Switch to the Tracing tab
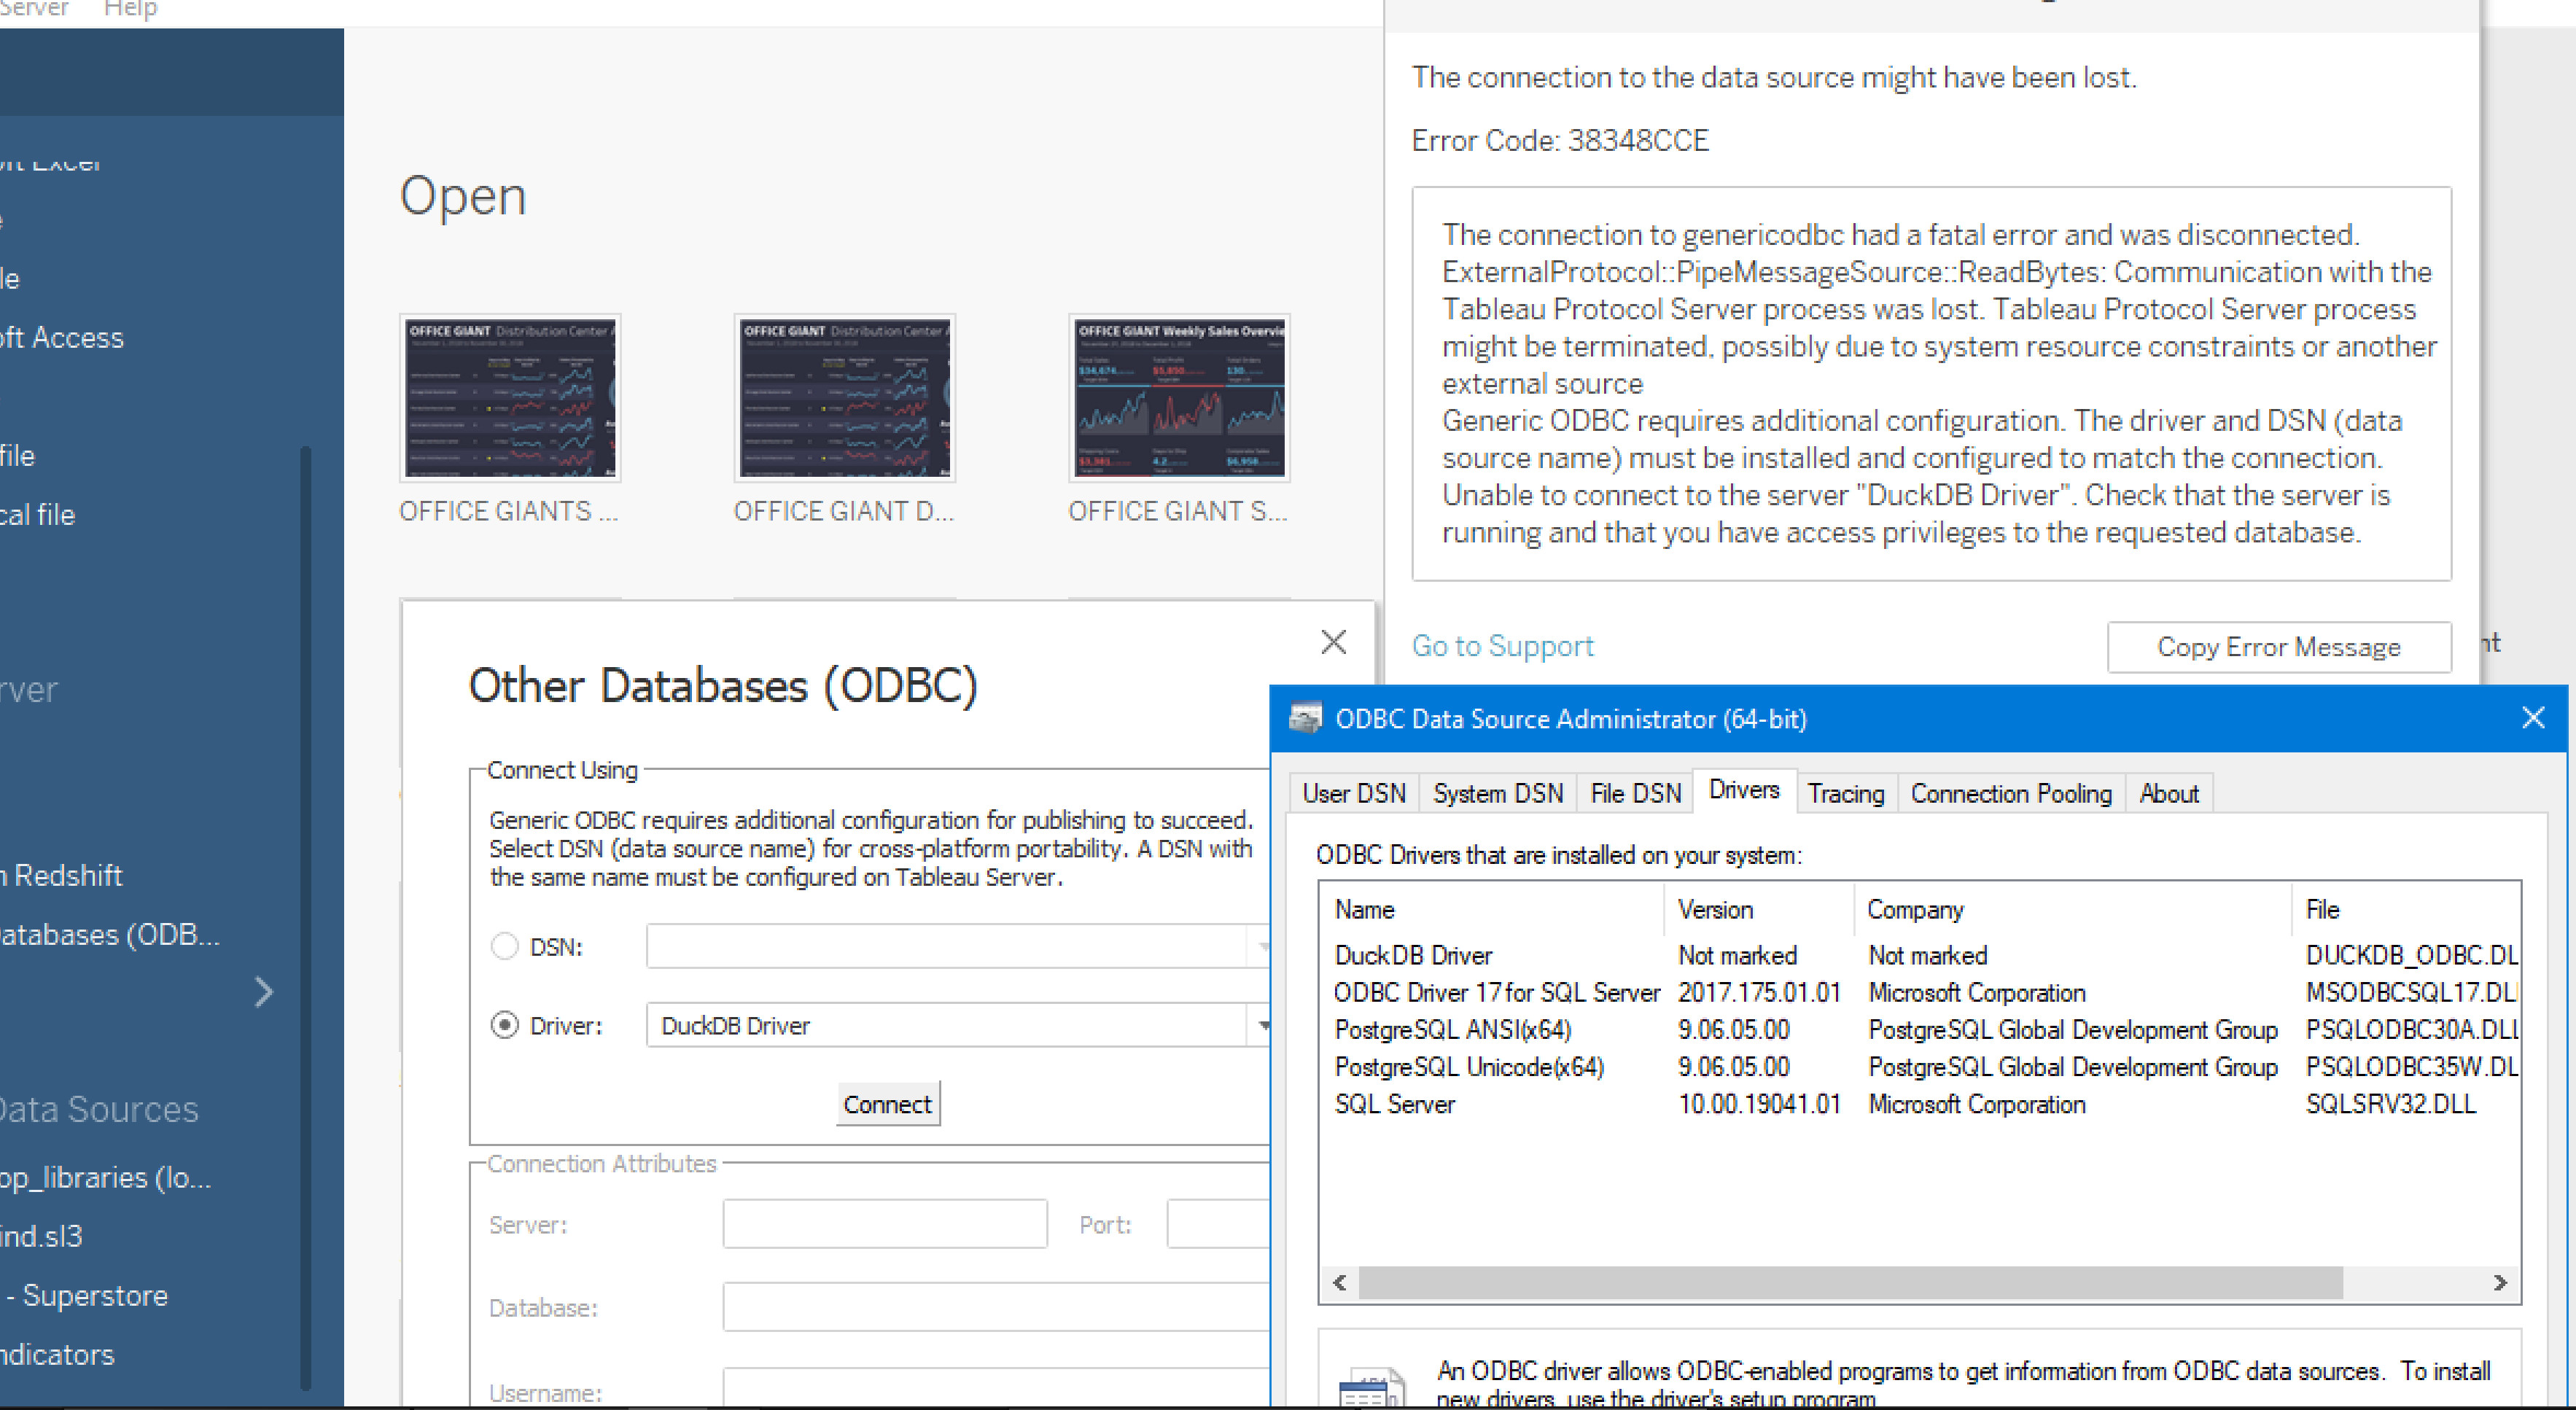 1845,793
